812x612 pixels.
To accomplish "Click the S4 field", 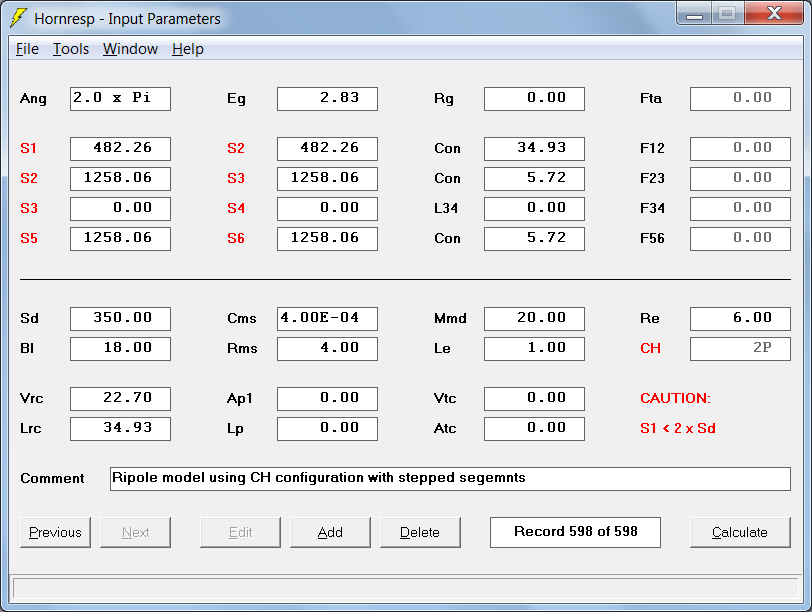I will click(327, 209).
